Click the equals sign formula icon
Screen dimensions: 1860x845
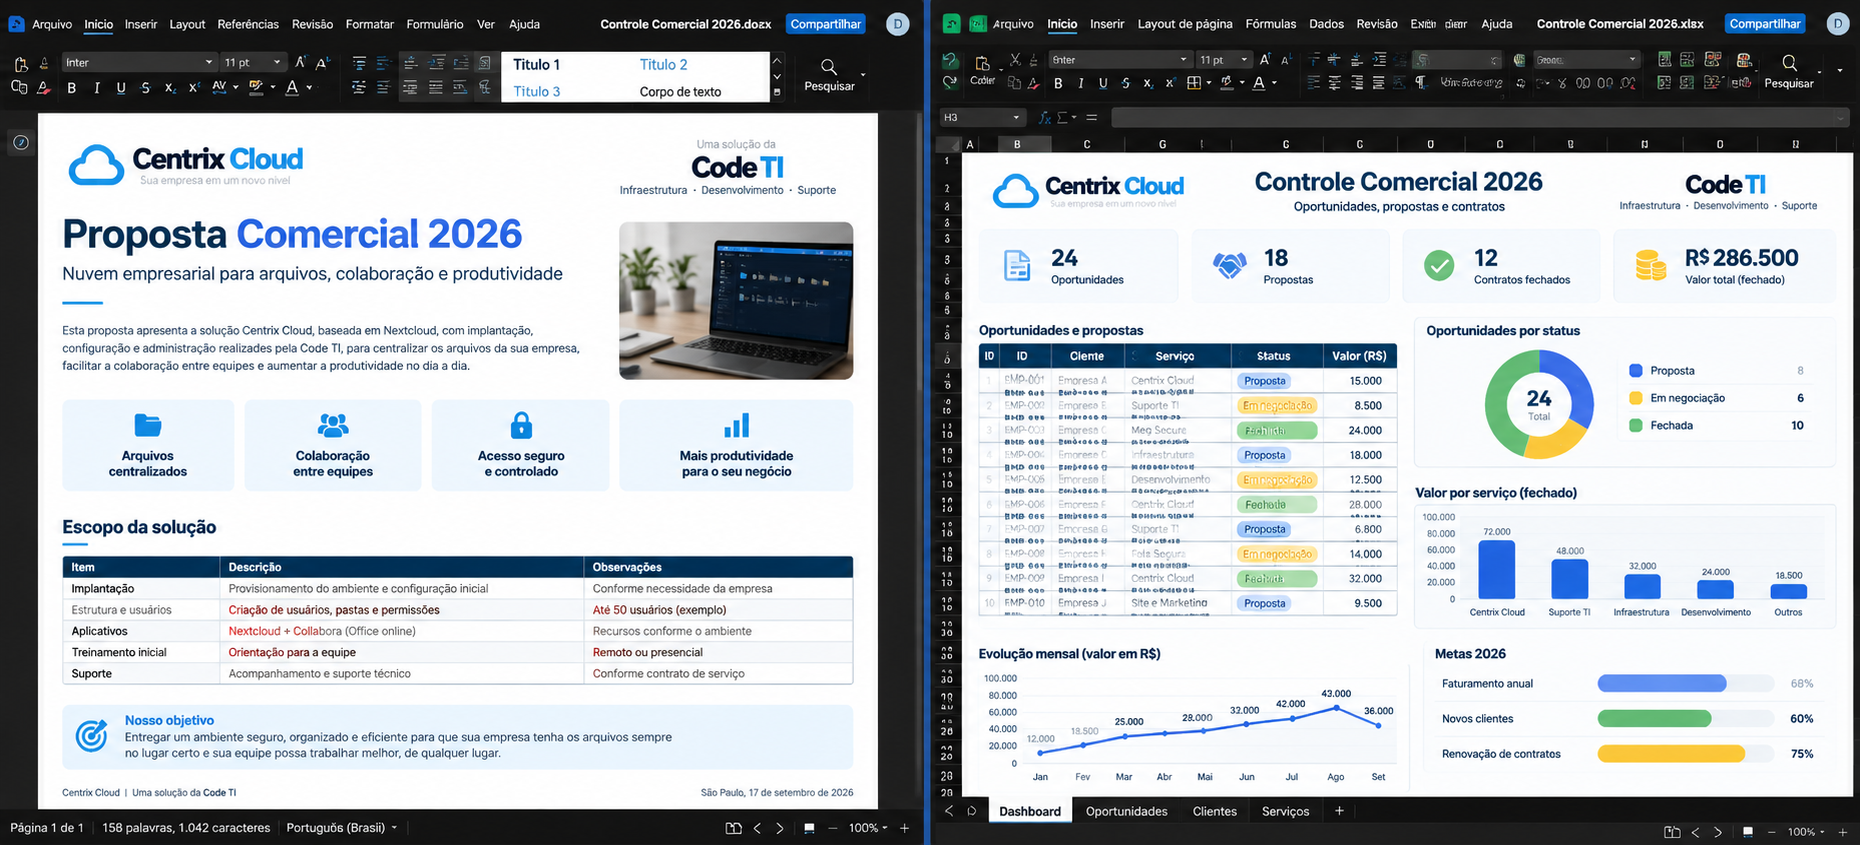pyautogui.click(x=1091, y=117)
